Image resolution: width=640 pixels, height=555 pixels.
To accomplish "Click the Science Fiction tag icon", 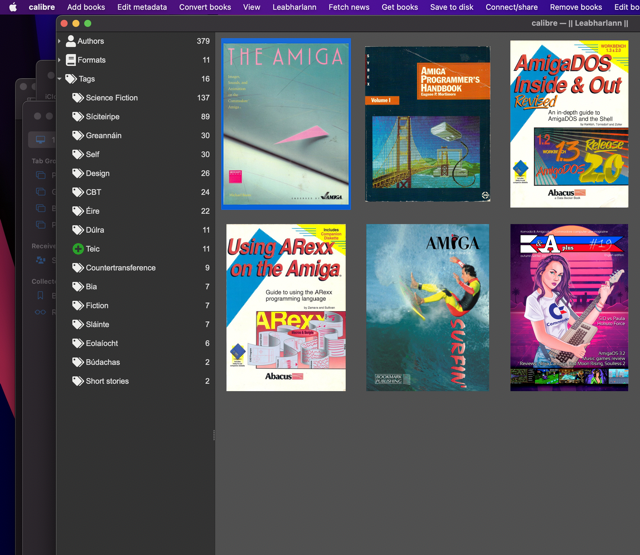I will [x=78, y=98].
